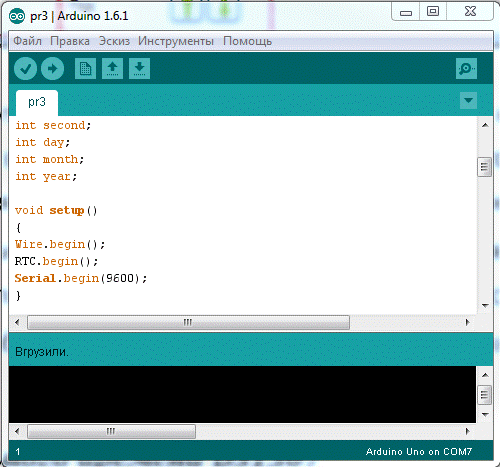Click the 'Вгрузили.' status message

click(x=42, y=352)
